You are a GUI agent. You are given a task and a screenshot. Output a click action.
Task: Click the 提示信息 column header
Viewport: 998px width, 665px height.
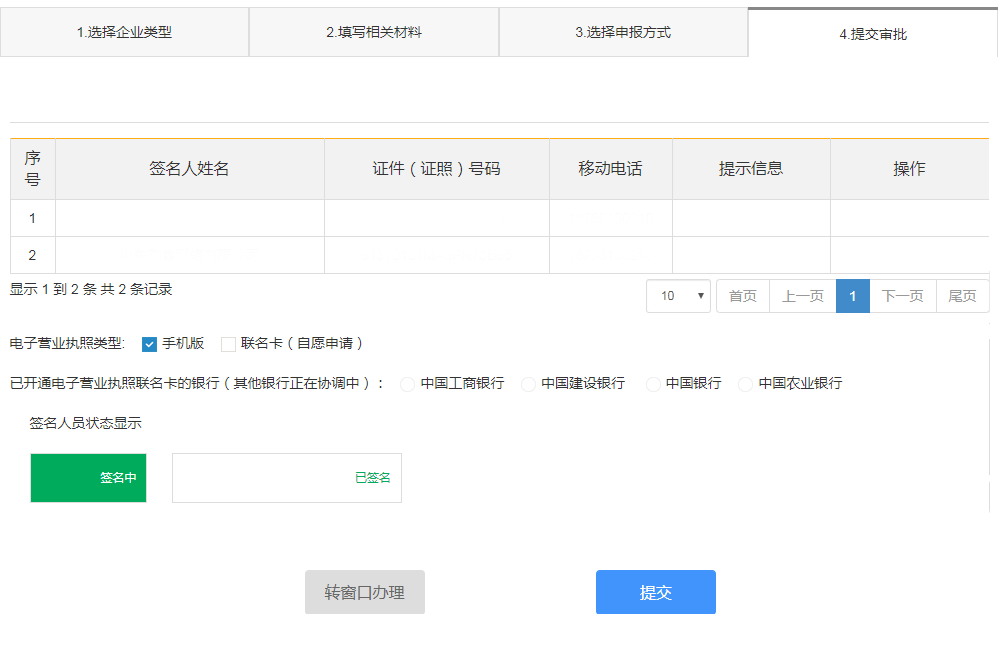click(x=751, y=169)
